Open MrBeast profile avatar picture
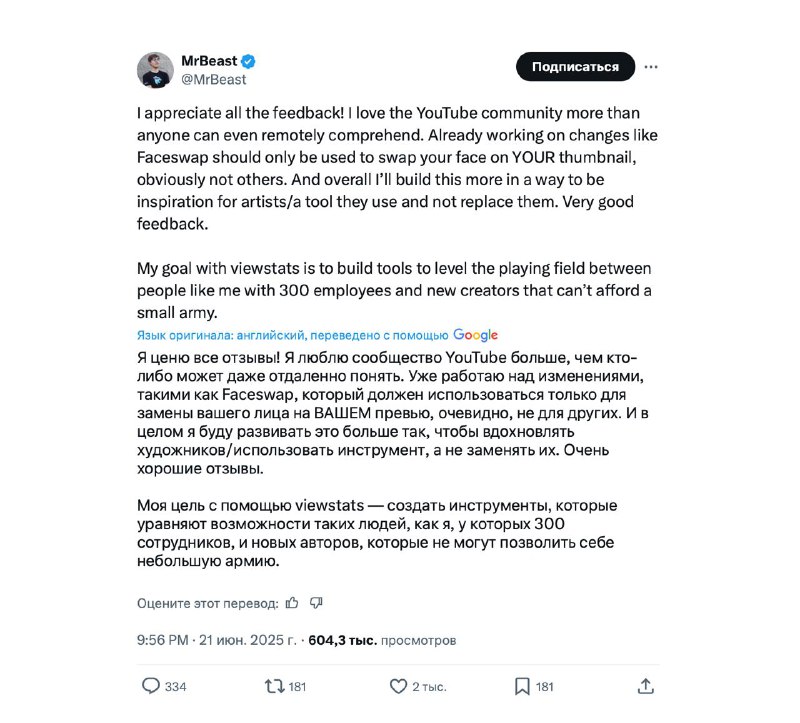Viewport: 800px width, 723px height. [x=156, y=70]
